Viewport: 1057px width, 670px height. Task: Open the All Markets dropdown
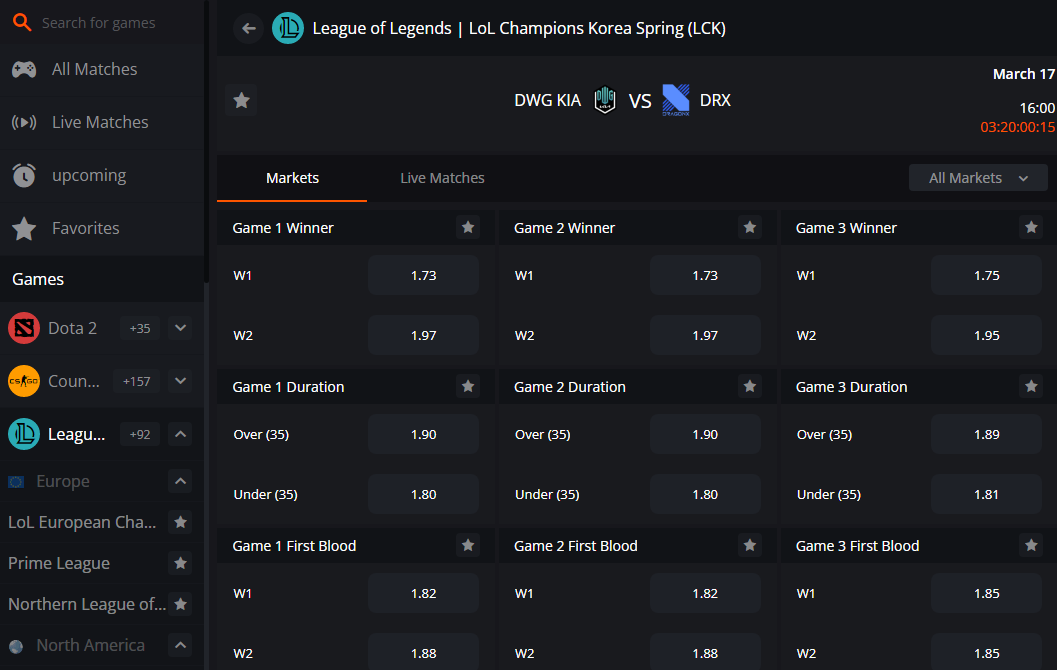click(x=978, y=178)
